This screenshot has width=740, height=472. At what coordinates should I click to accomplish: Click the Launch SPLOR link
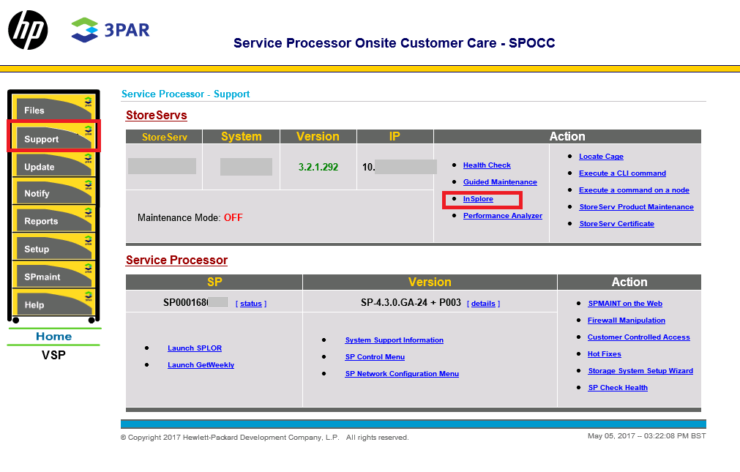click(194, 348)
